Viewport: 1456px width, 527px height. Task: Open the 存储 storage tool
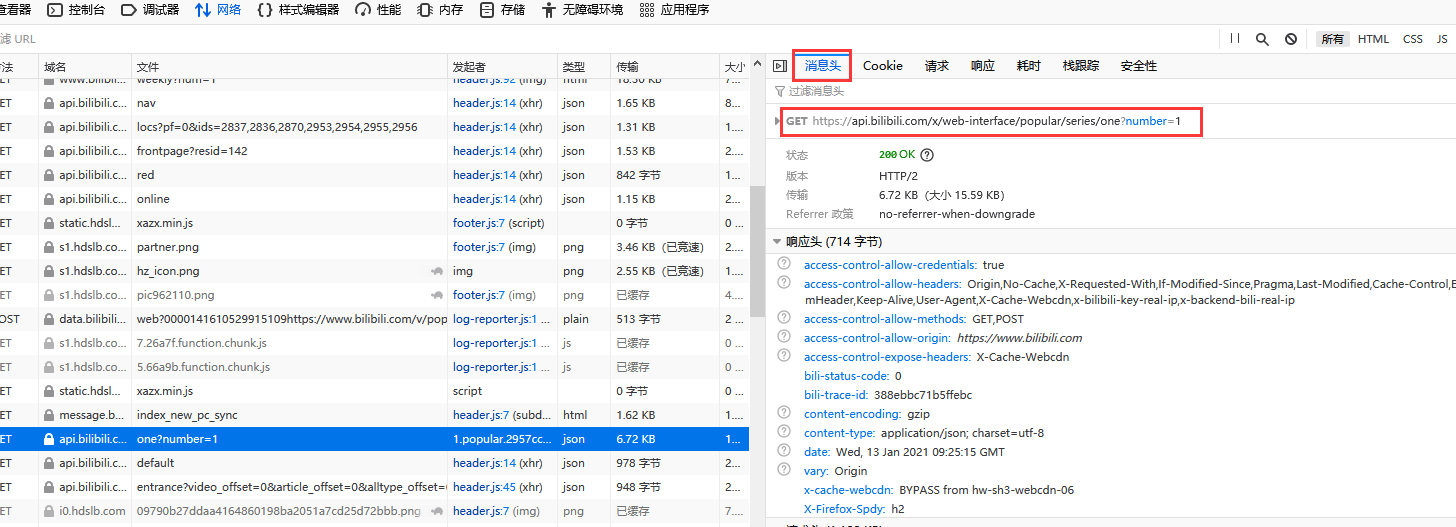point(502,10)
